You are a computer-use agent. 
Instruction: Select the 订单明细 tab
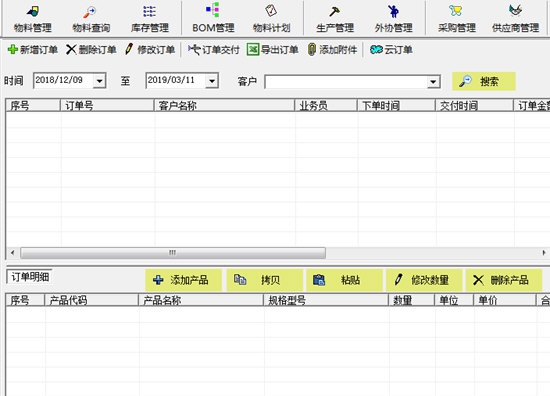tap(29, 277)
